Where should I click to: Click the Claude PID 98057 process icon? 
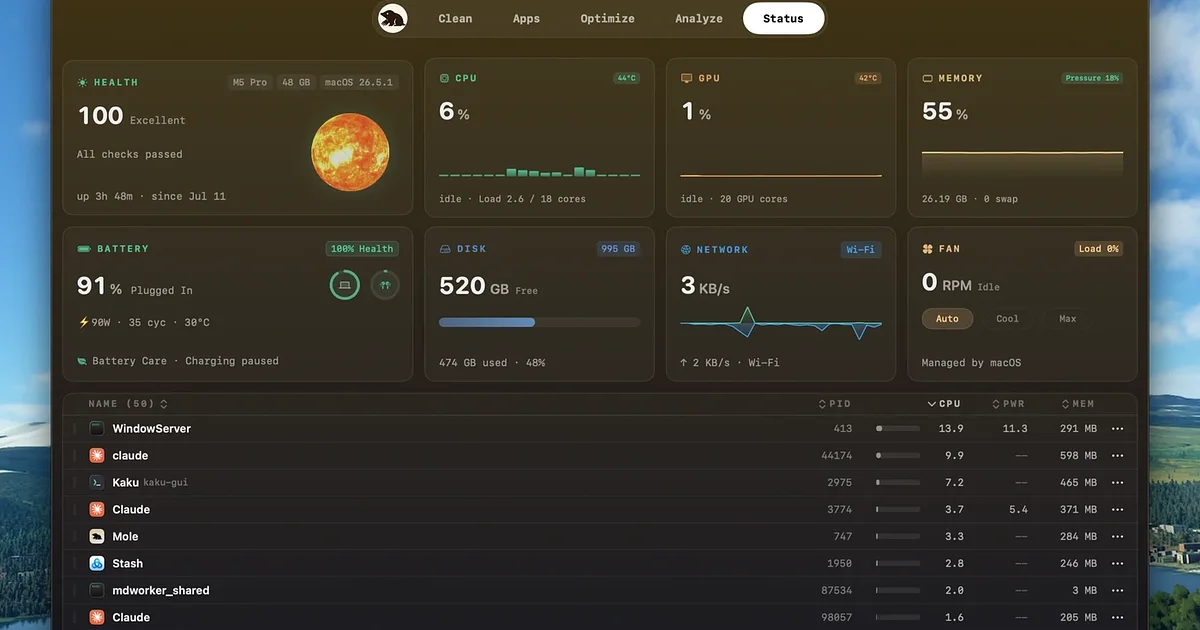tap(97, 617)
